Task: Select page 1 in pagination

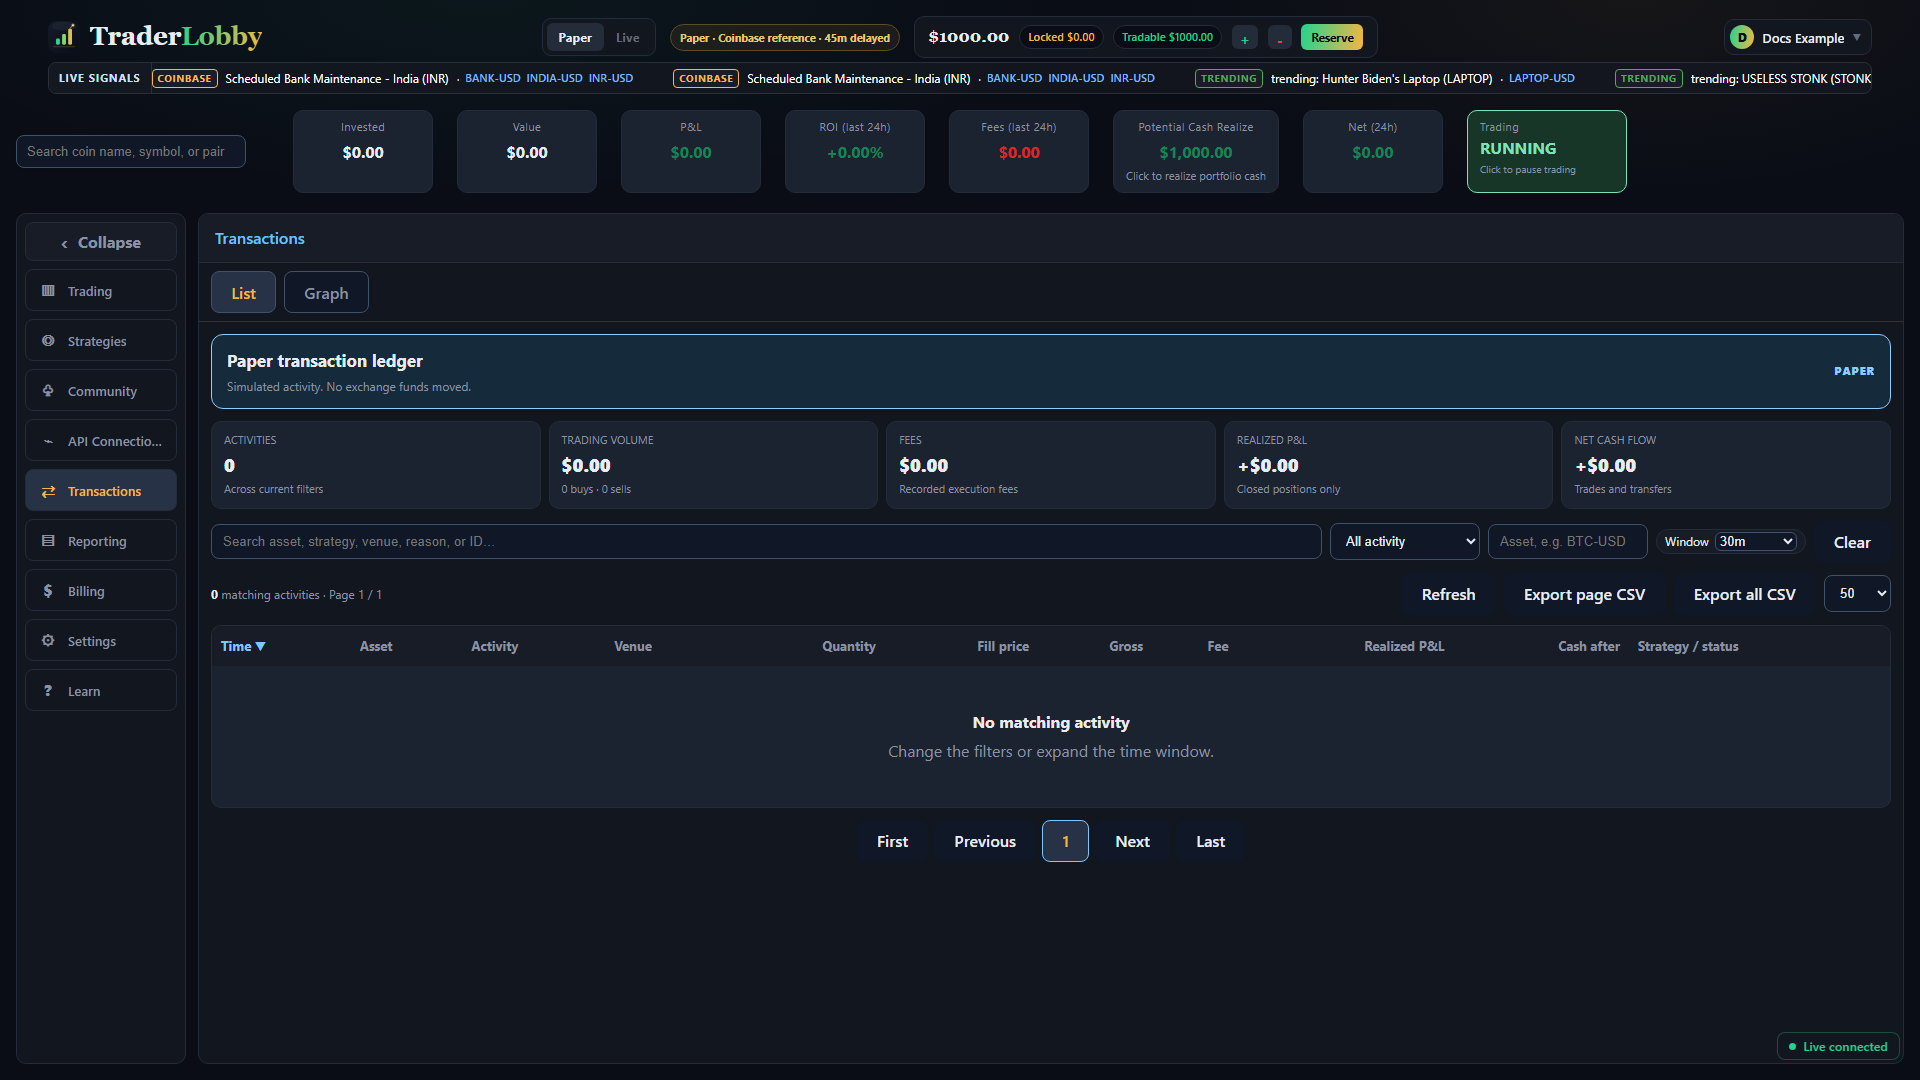Action: click(x=1065, y=841)
